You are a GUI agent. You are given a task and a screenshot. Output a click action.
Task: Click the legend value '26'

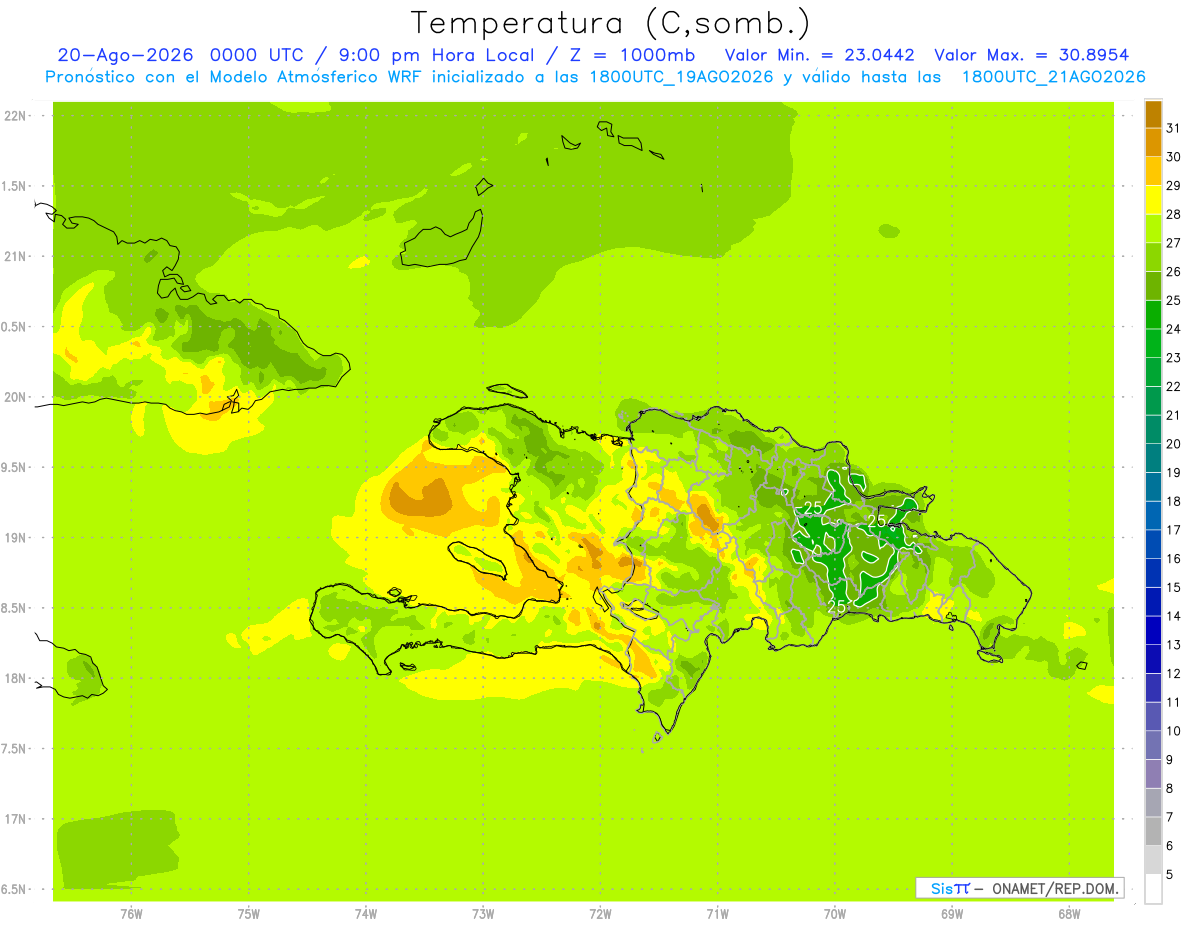tap(1173, 271)
